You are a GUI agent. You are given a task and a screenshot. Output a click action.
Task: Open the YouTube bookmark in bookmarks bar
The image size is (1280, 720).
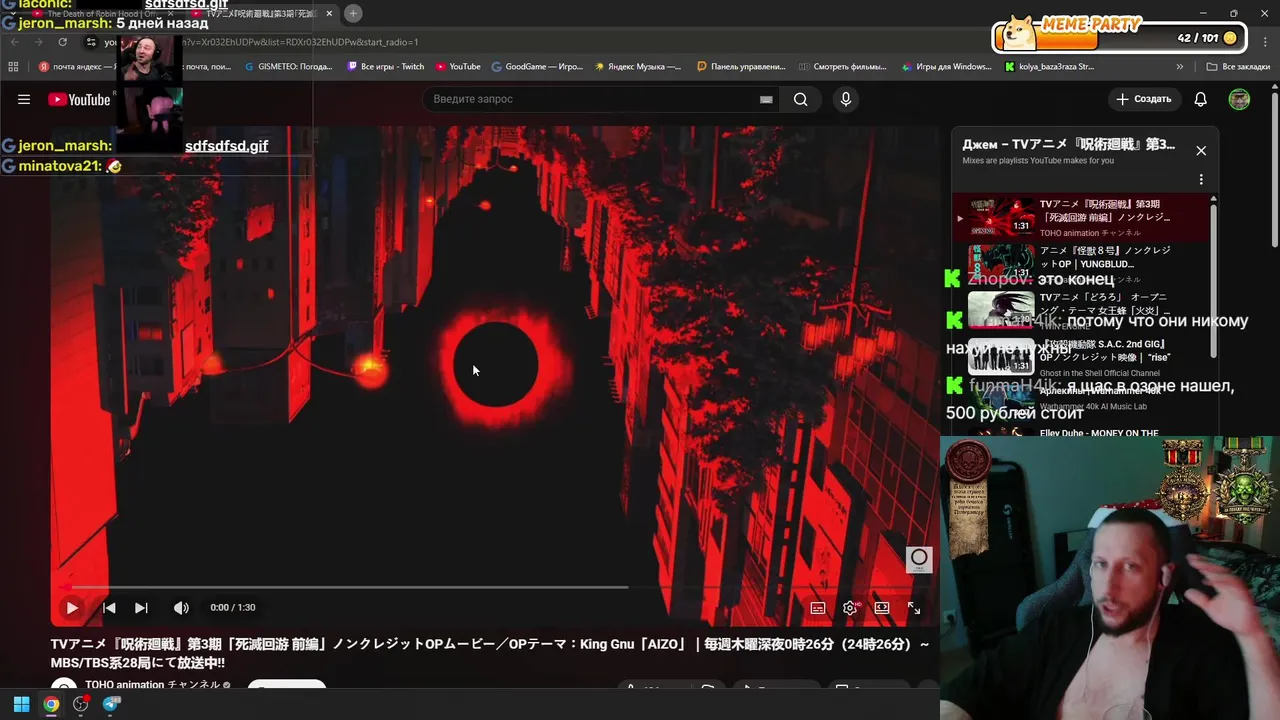pos(458,67)
